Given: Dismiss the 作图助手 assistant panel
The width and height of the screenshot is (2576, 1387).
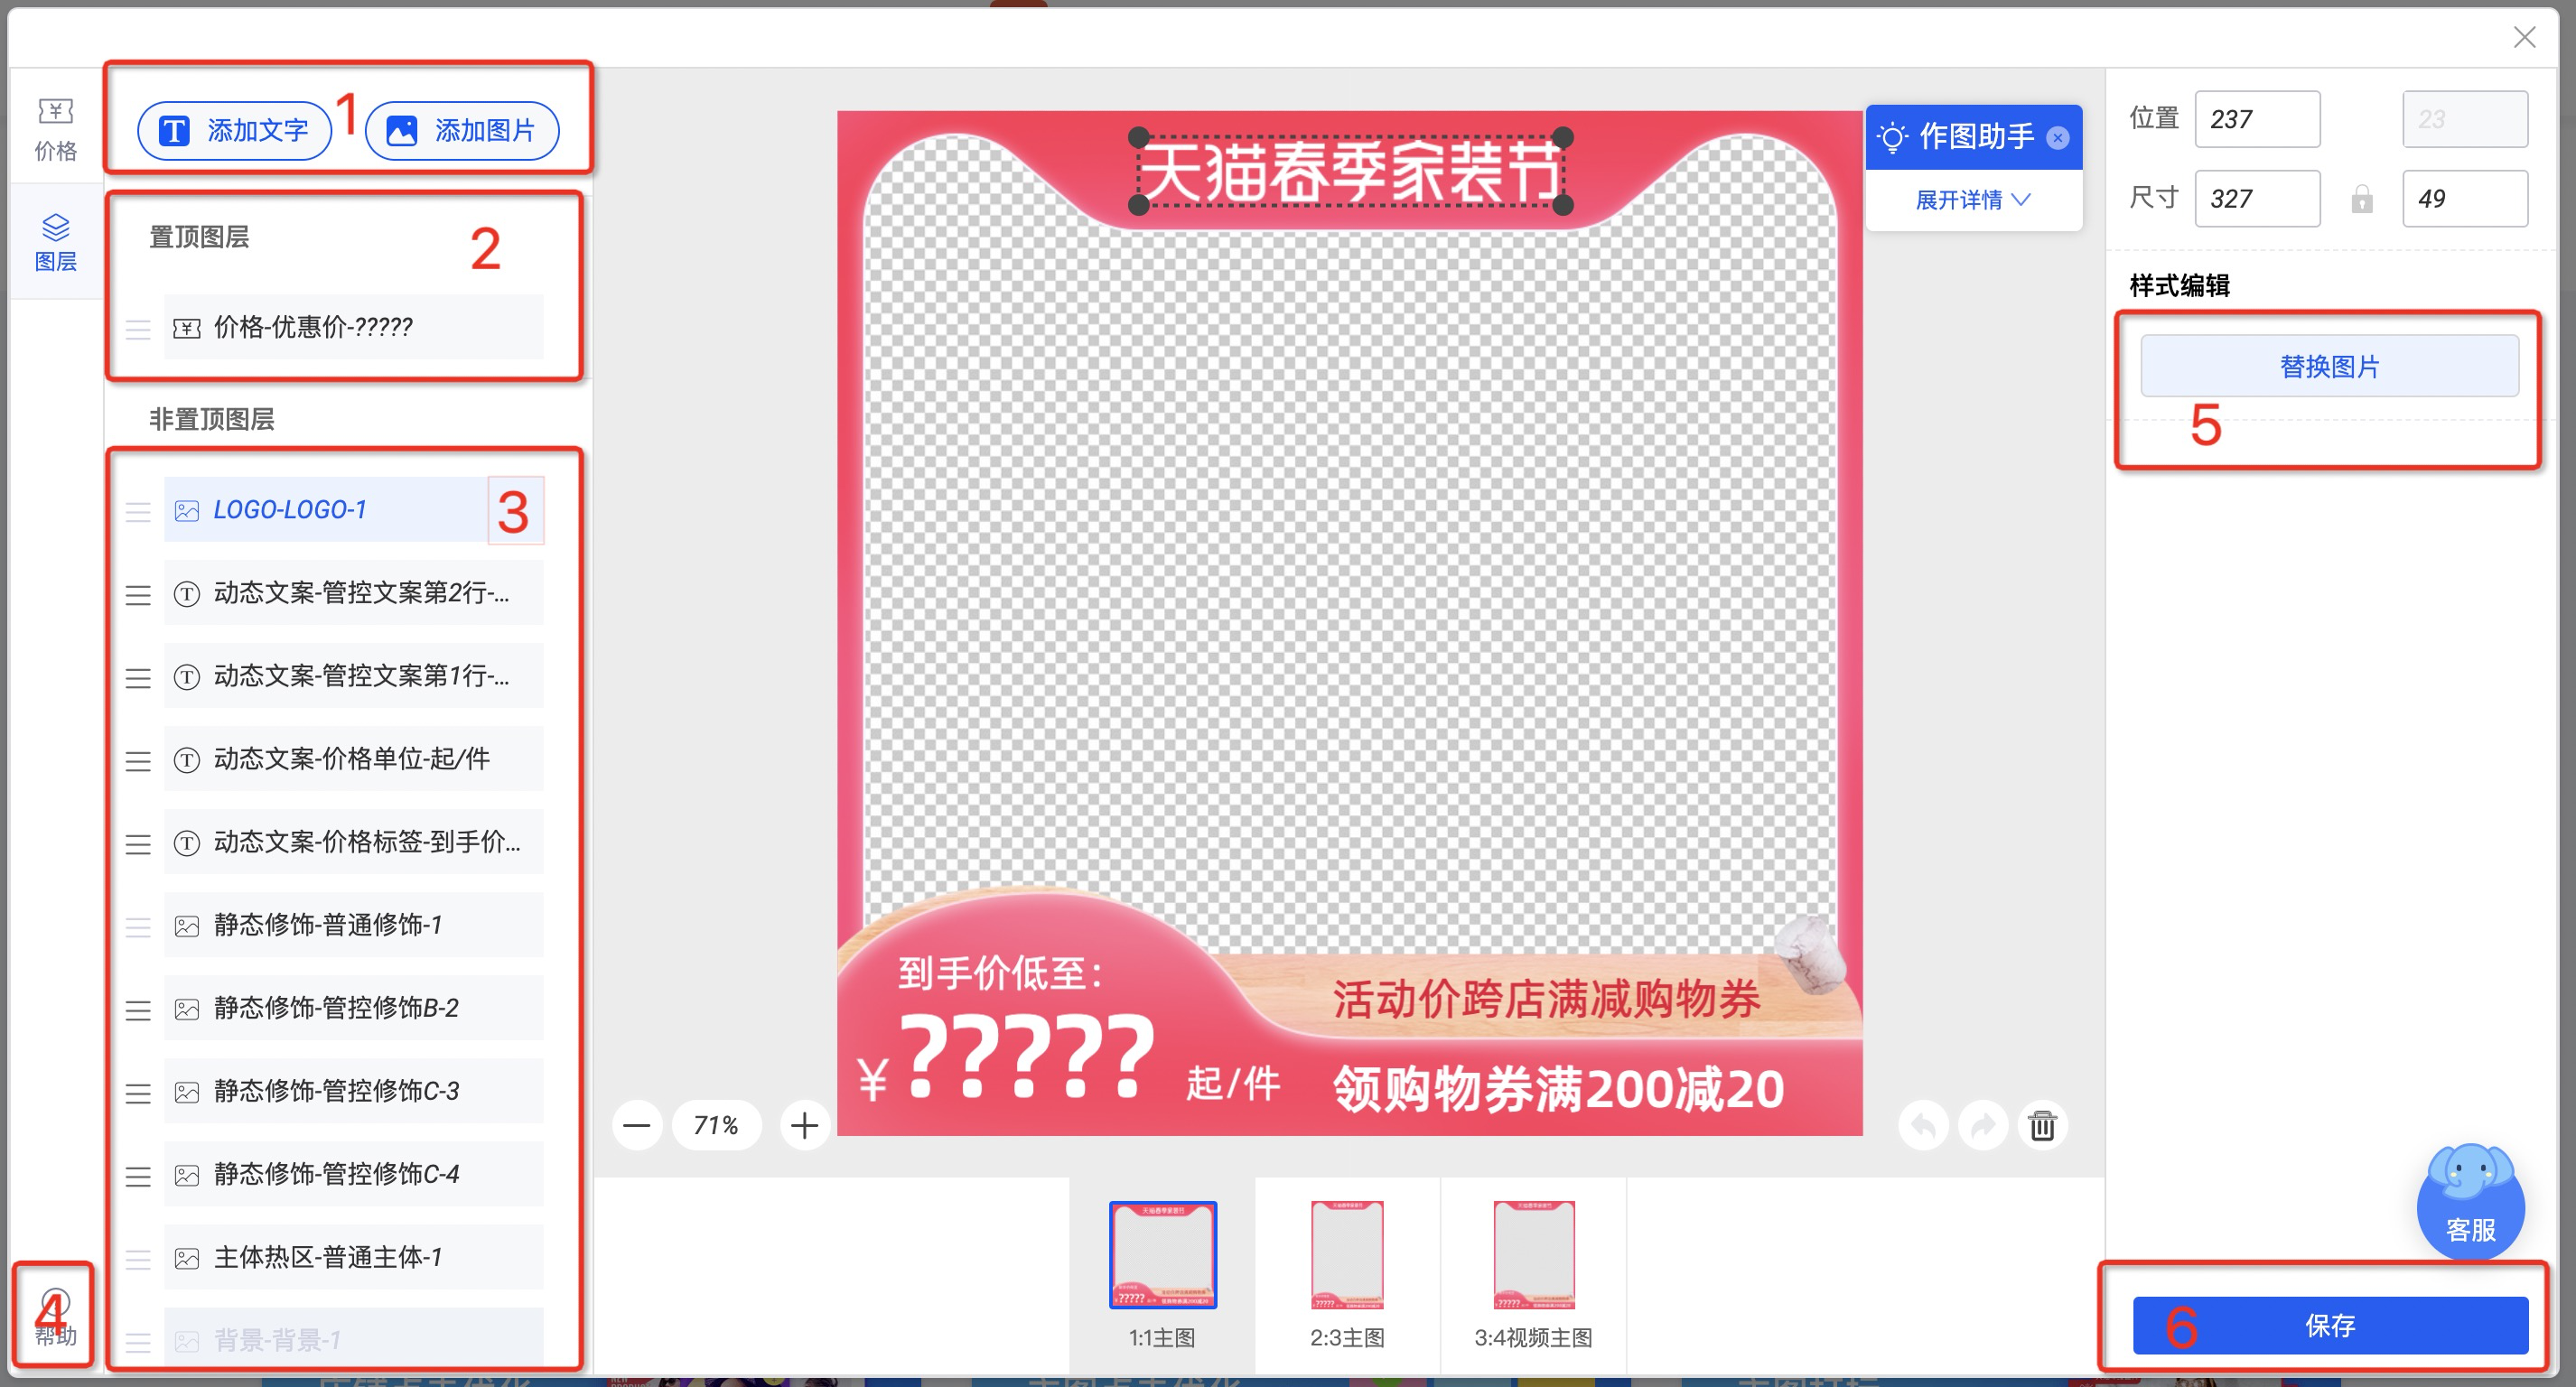Looking at the screenshot, I should pos(2058,138).
